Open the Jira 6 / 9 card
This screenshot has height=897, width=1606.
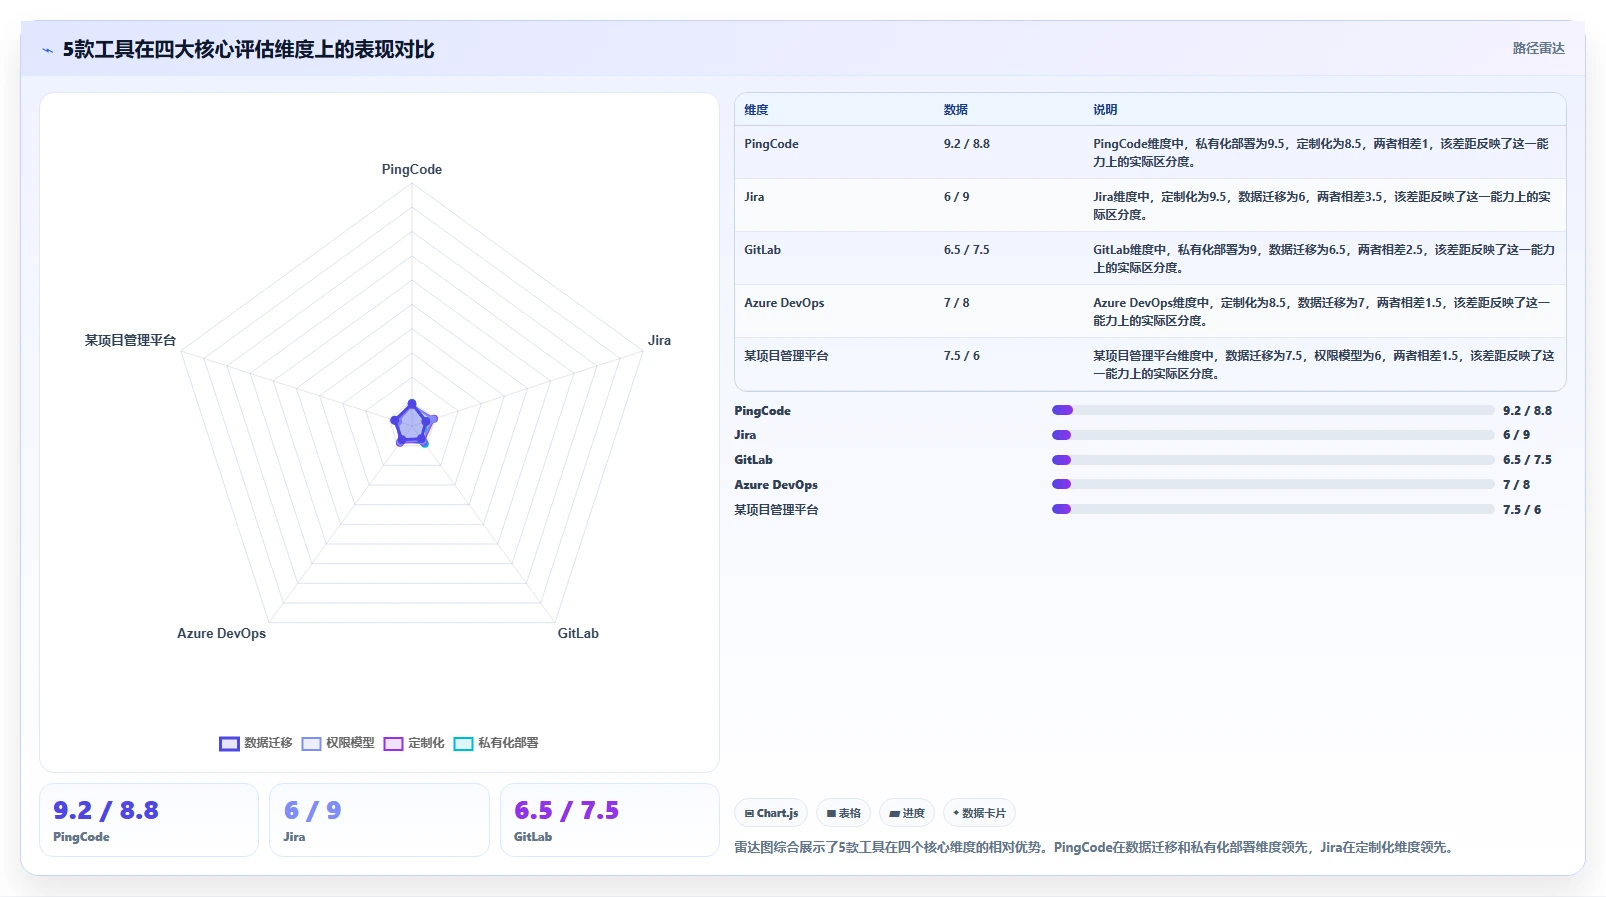tap(379, 820)
